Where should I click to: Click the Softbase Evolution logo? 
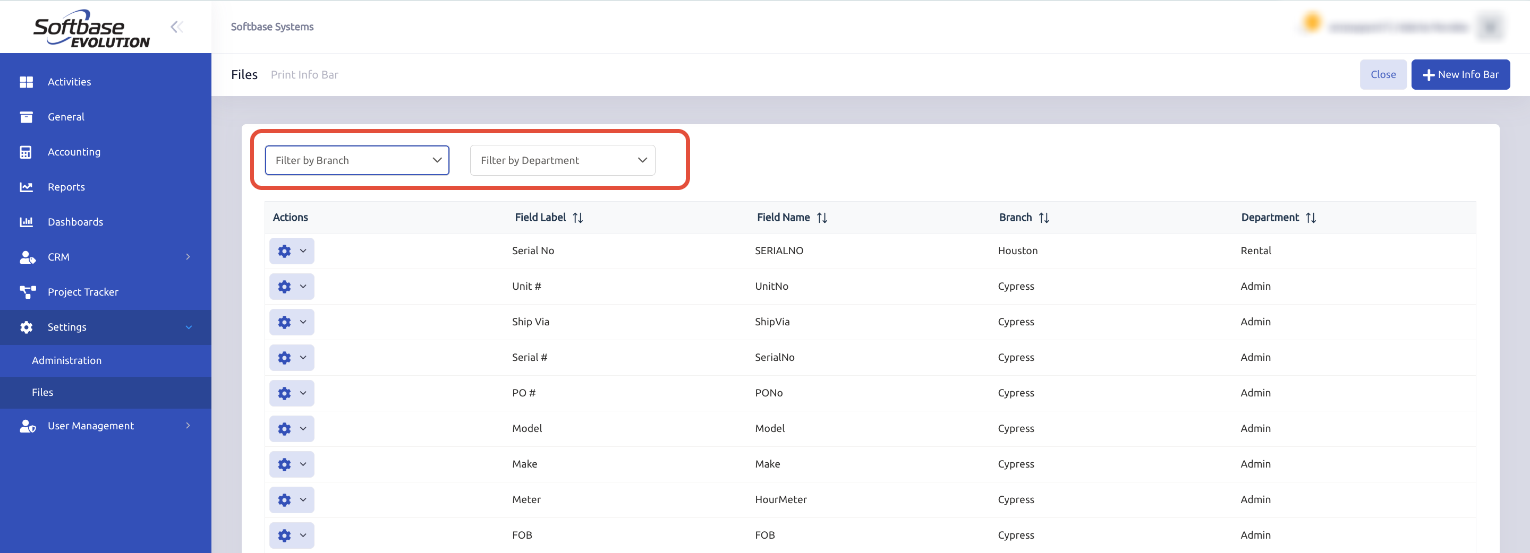(91, 31)
